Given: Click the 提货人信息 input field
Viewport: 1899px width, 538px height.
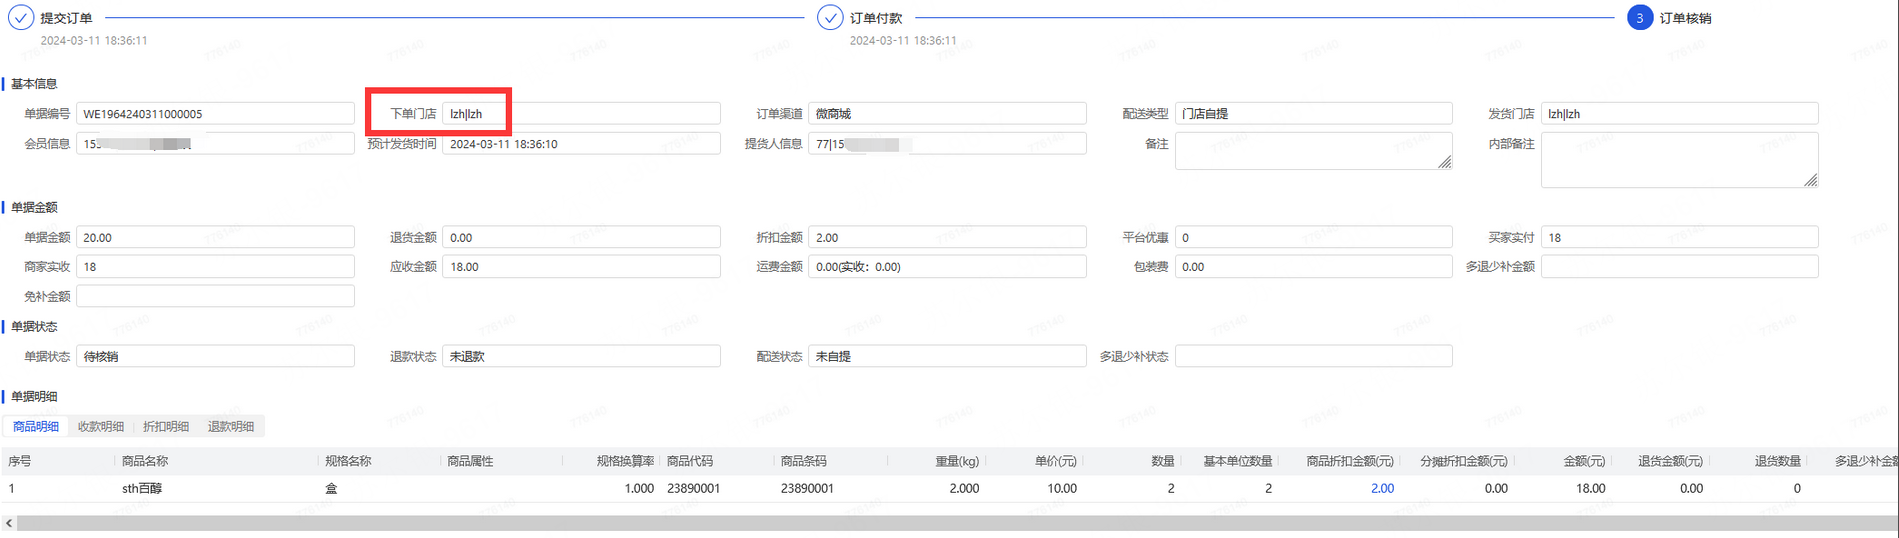Looking at the screenshot, I should coord(947,144).
